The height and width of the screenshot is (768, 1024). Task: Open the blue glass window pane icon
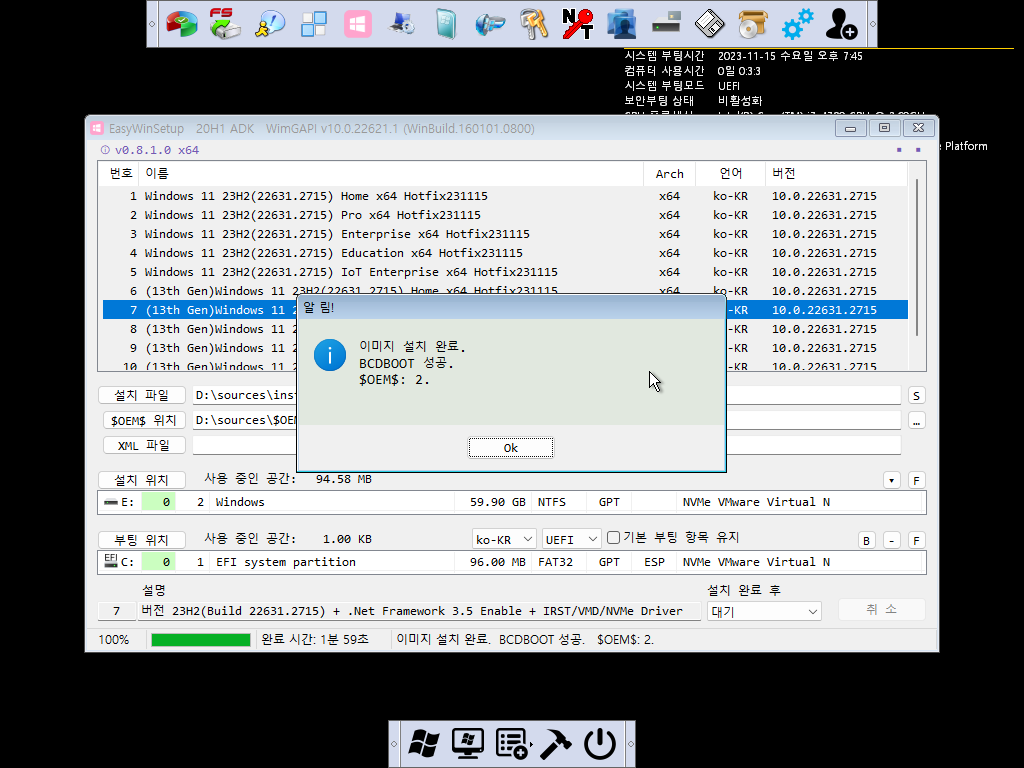tap(446, 24)
